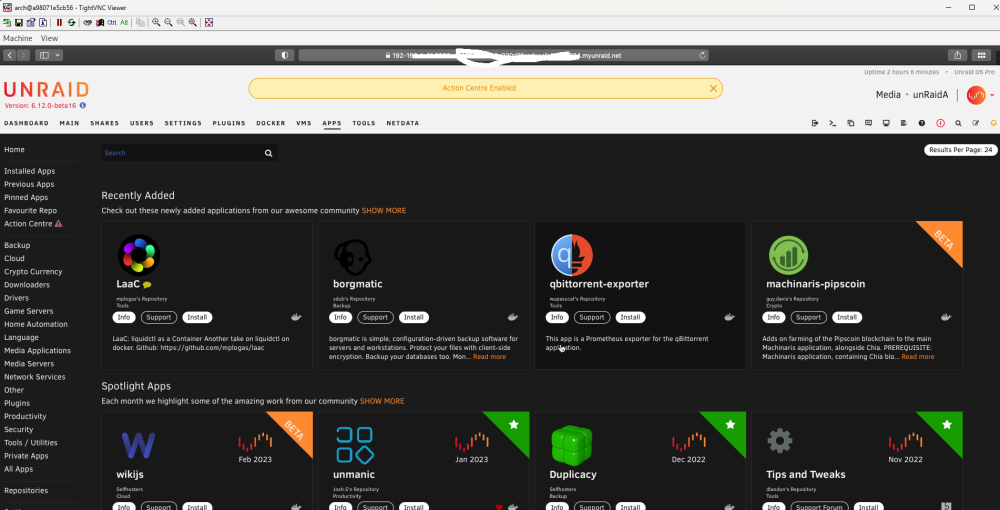The height and width of the screenshot is (510, 1000).
Task: Click the browser share icon
Action: (x=958, y=55)
